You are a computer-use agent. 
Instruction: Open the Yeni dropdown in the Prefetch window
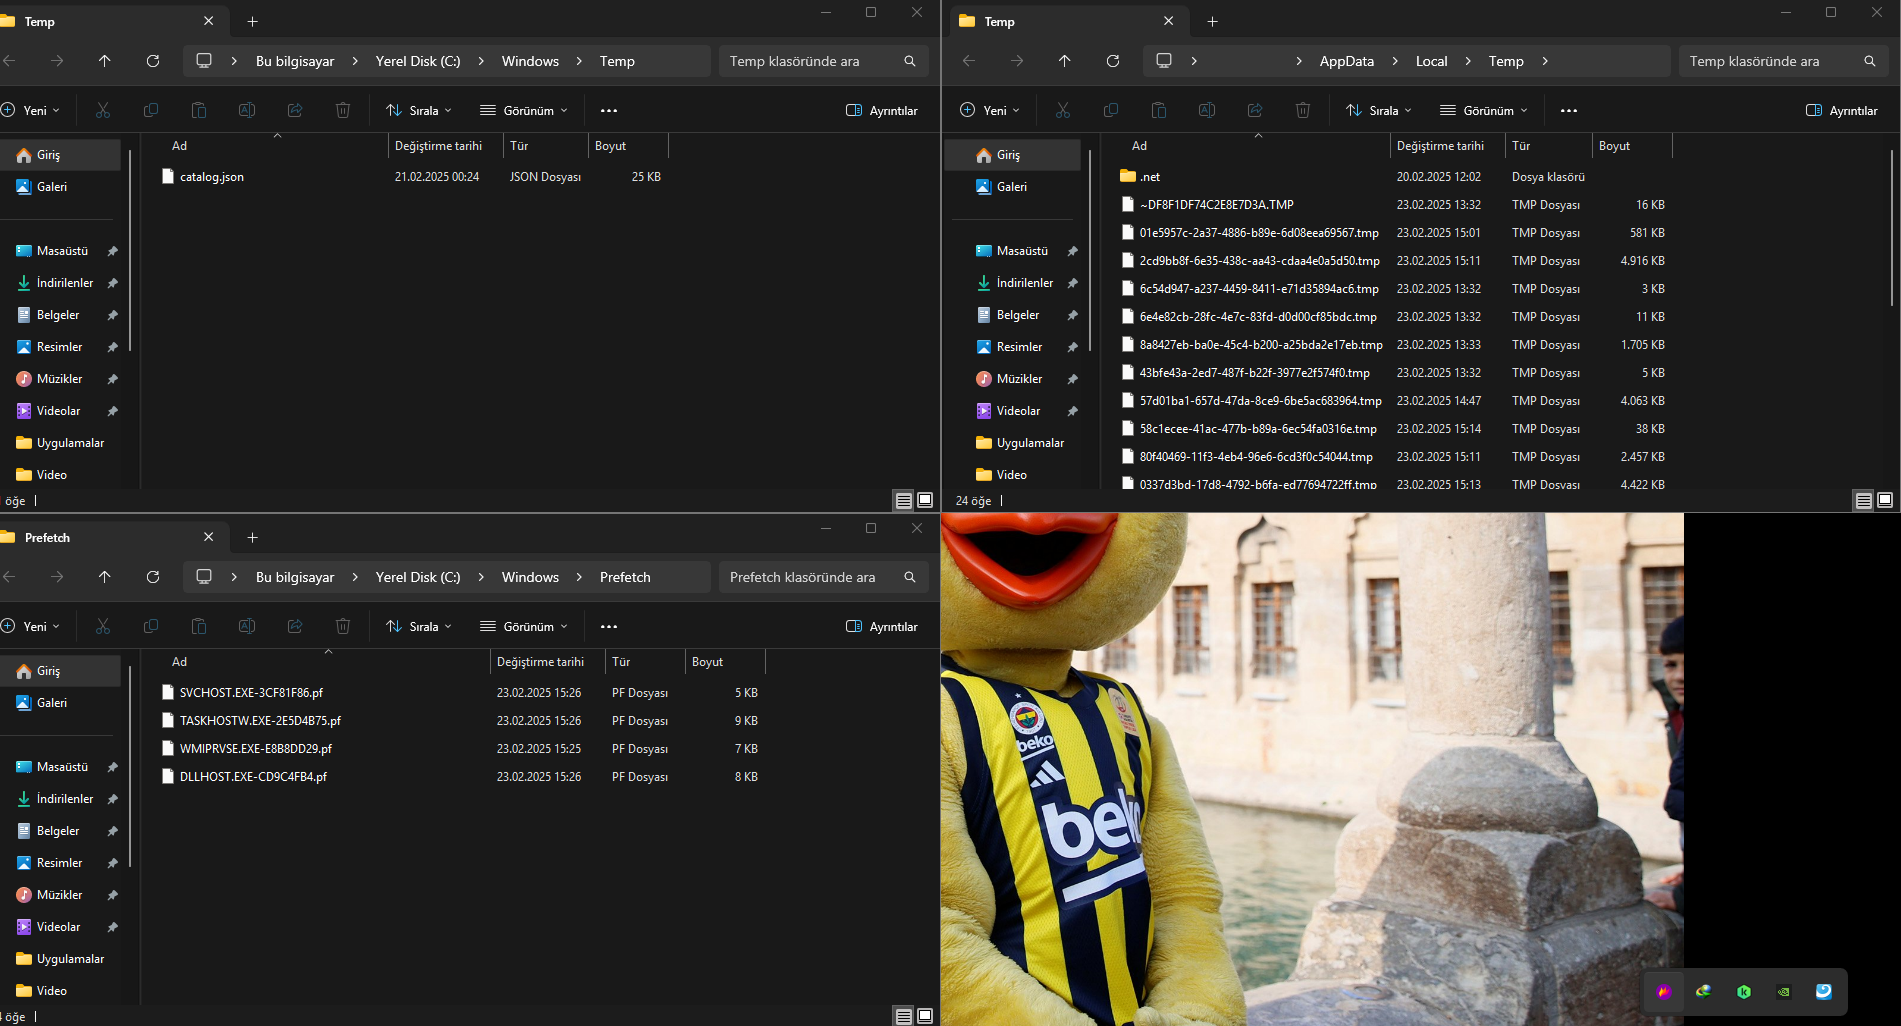[x=31, y=627]
